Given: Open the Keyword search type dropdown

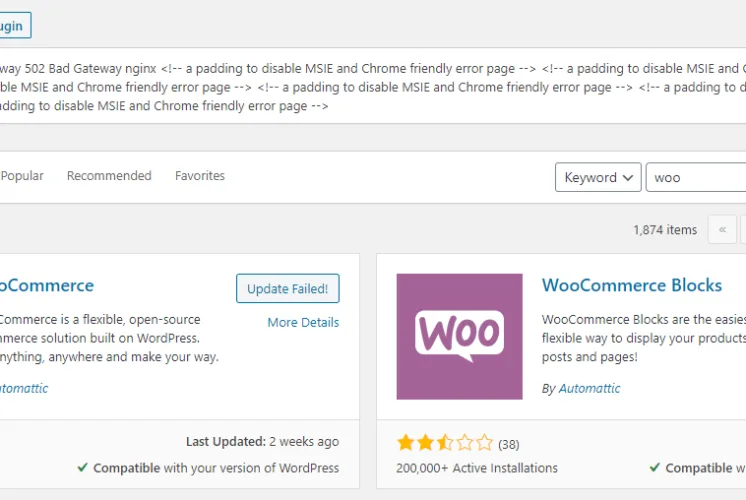Looking at the screenshot, I should coord(598,177).
